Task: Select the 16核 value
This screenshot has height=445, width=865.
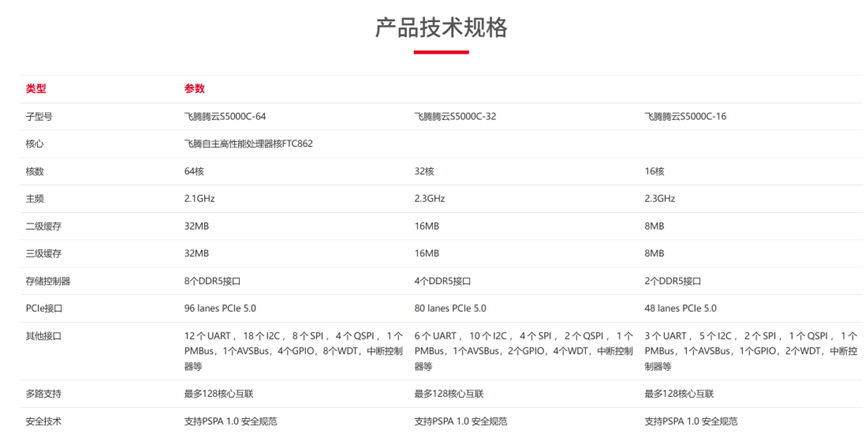Action: pos(654,171)
